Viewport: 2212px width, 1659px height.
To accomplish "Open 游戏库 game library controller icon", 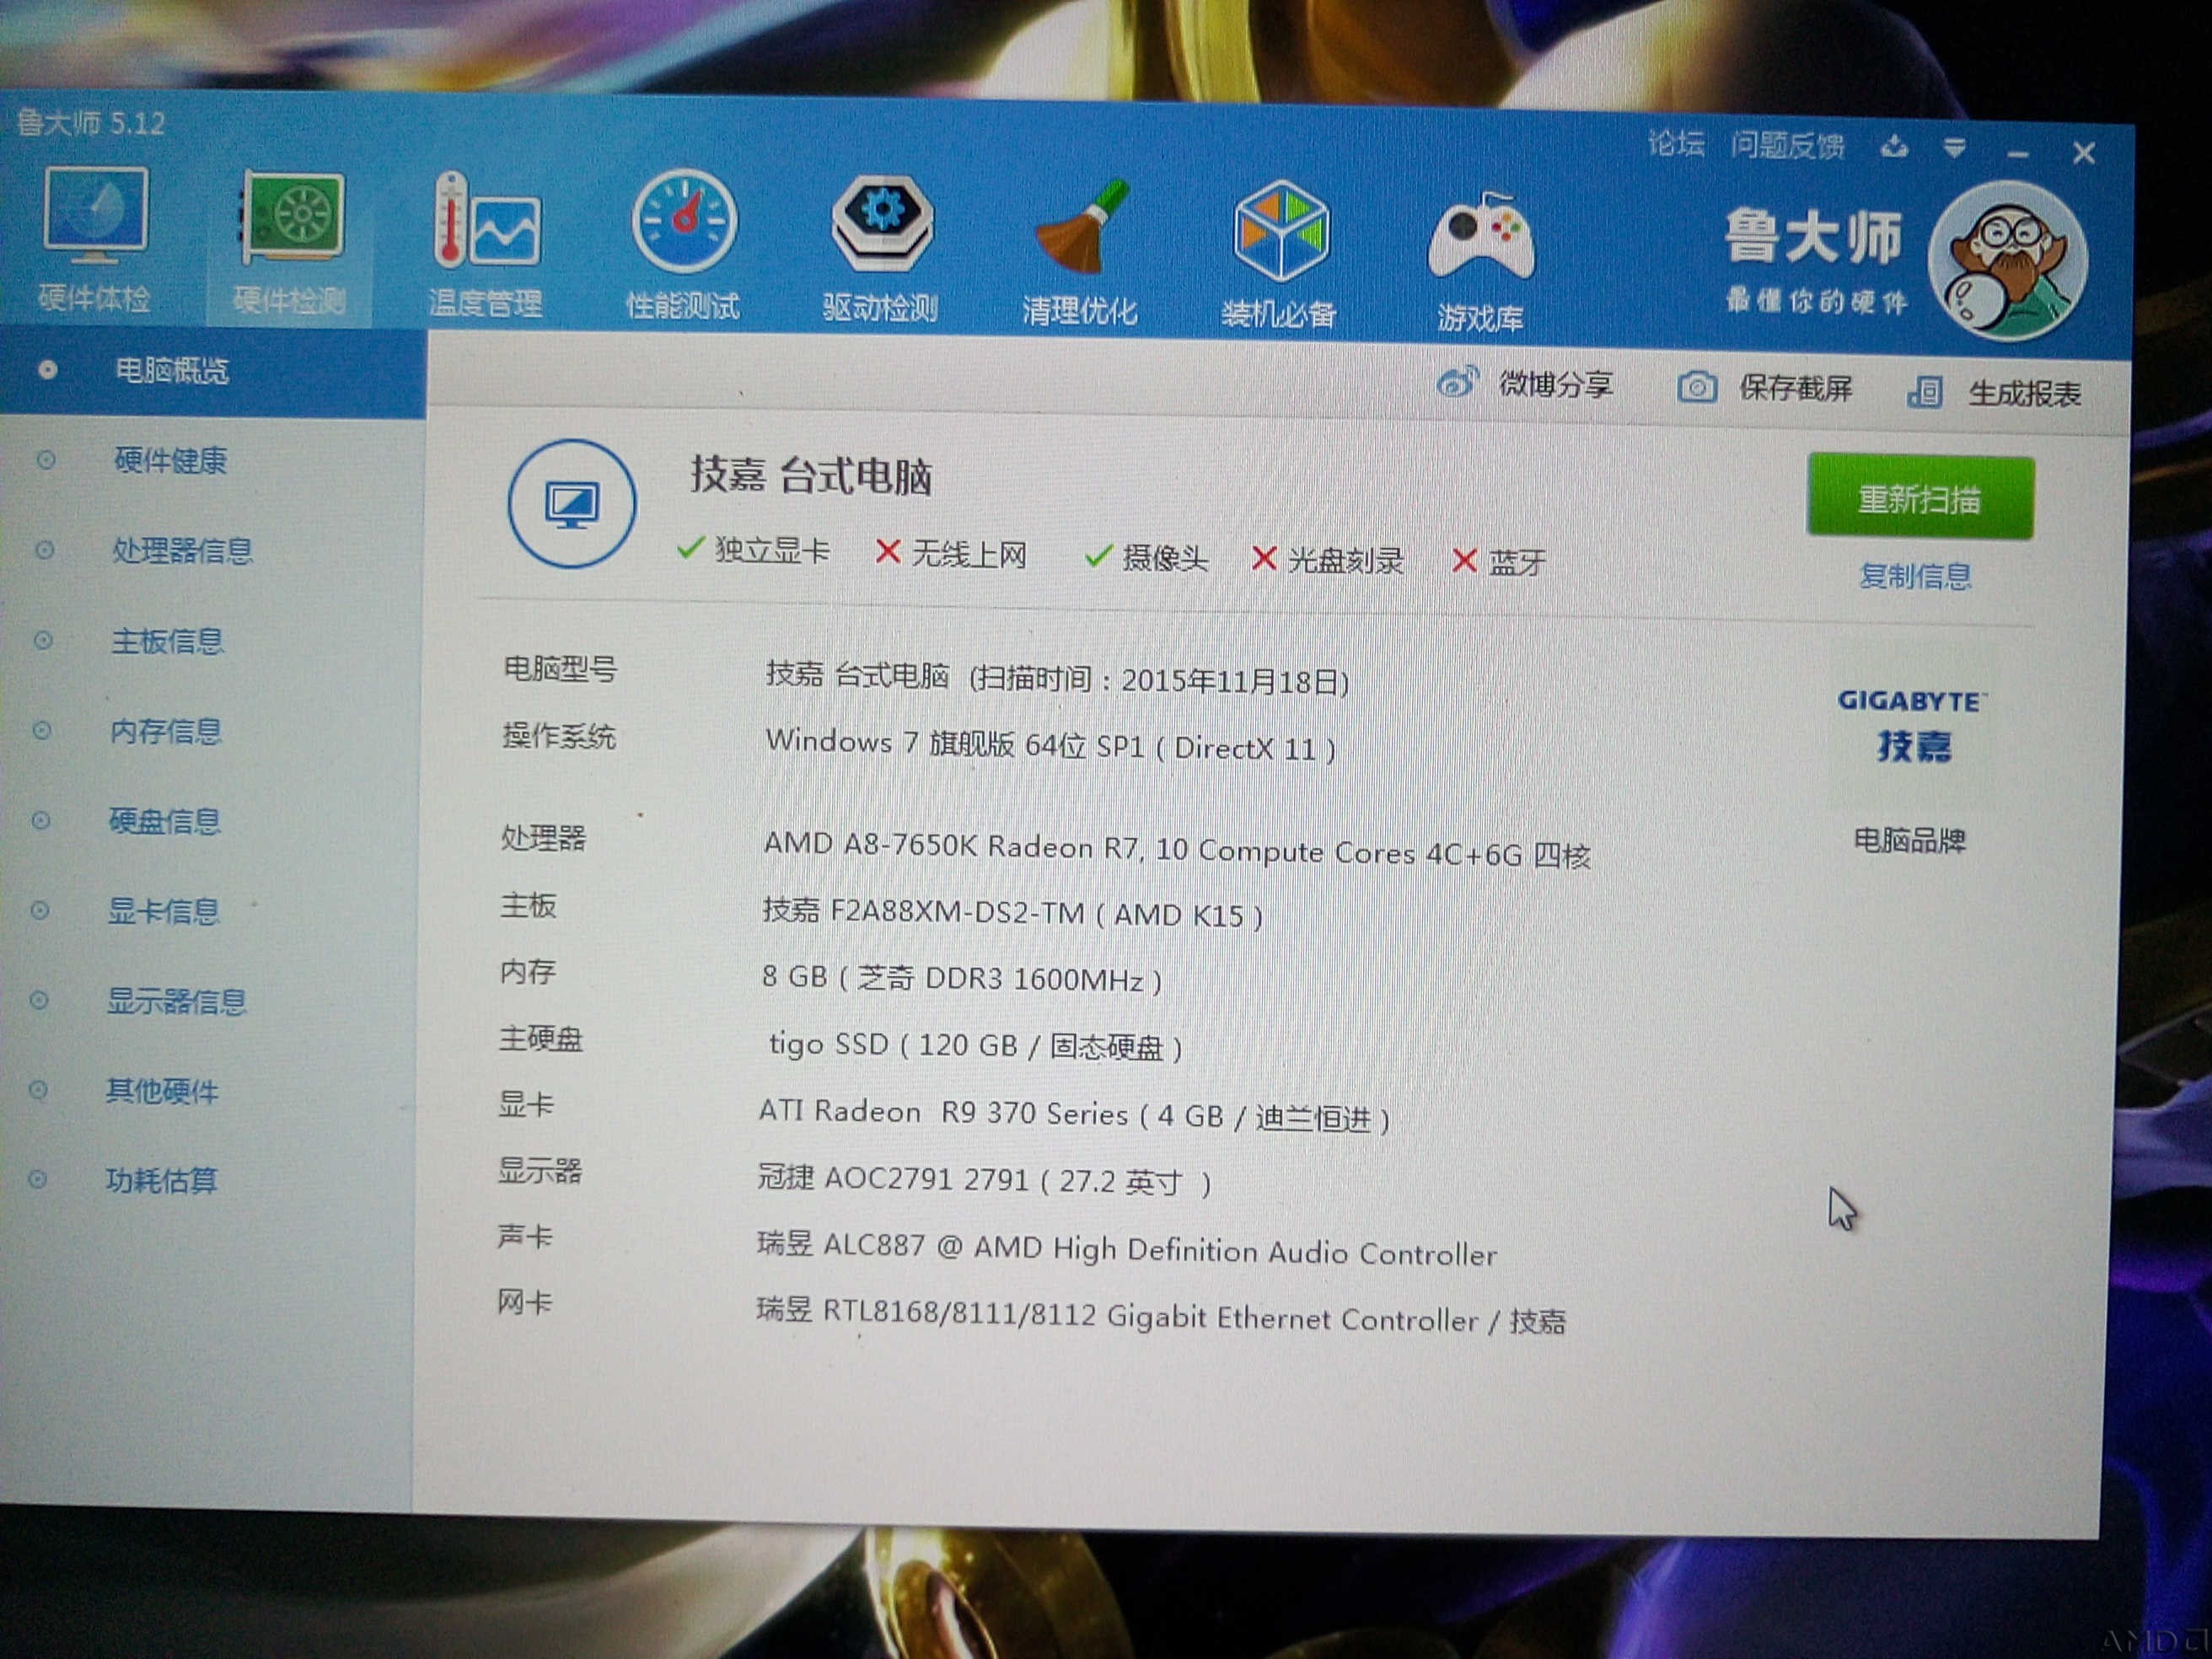I will [x=1481, y=262].
